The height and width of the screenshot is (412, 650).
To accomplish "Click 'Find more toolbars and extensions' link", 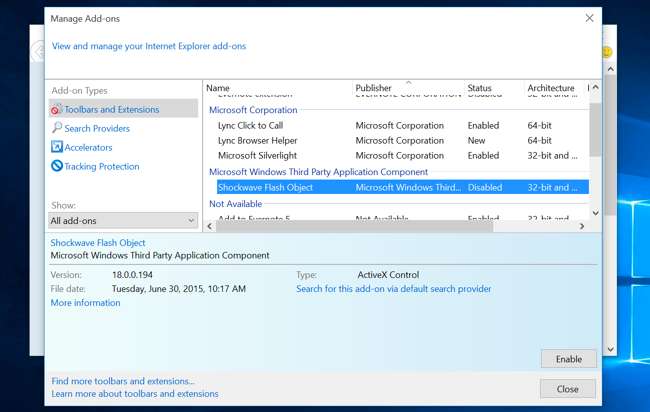I will (x=122, y=381).
